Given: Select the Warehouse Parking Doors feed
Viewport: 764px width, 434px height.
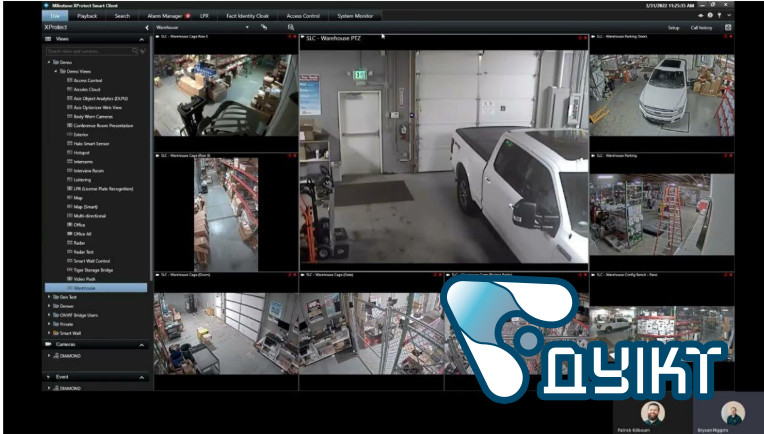Looking at the screenshot, I should [x=662, y=93].
